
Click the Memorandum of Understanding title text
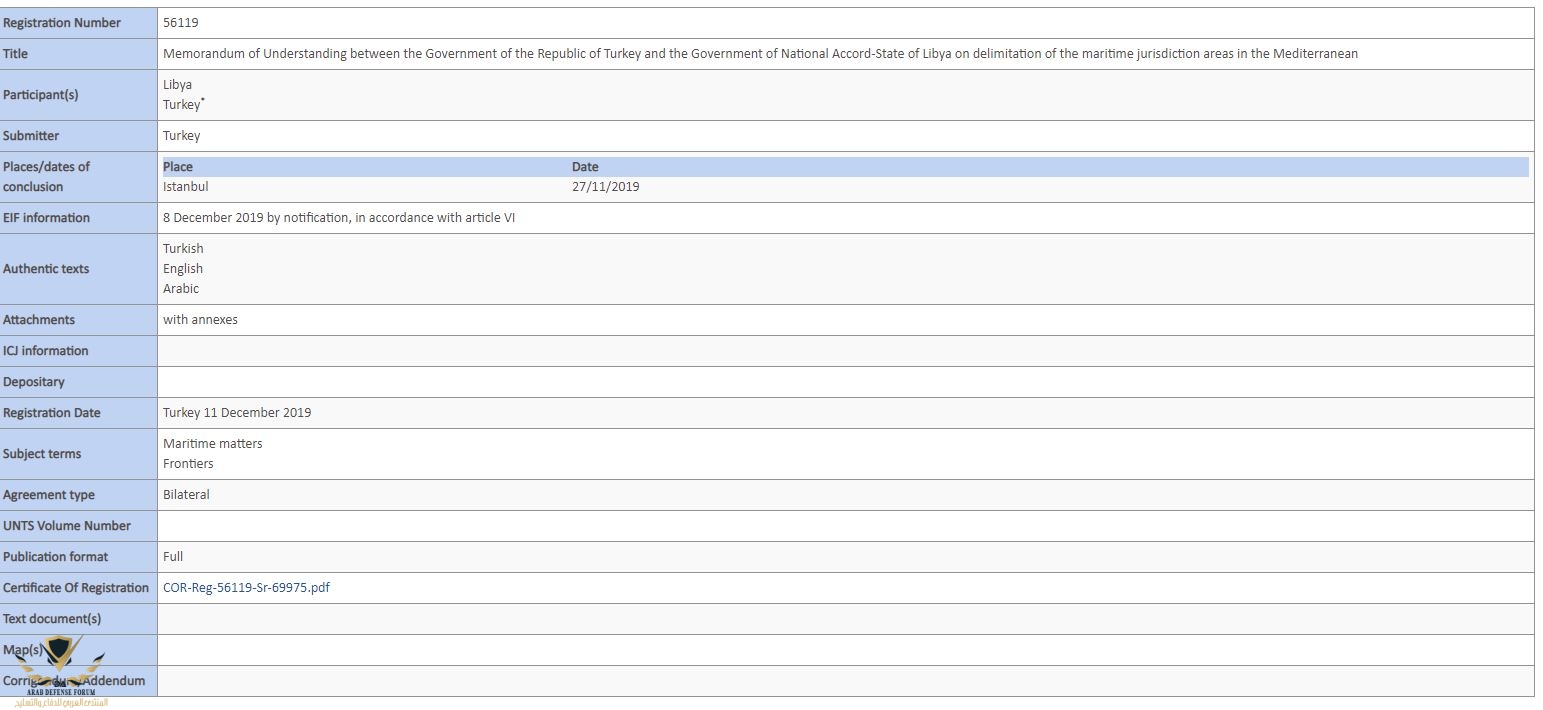[760, 54]
